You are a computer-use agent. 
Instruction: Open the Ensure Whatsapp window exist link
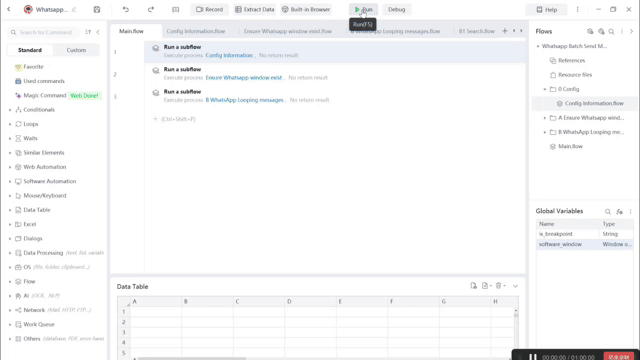coord(244,78)
